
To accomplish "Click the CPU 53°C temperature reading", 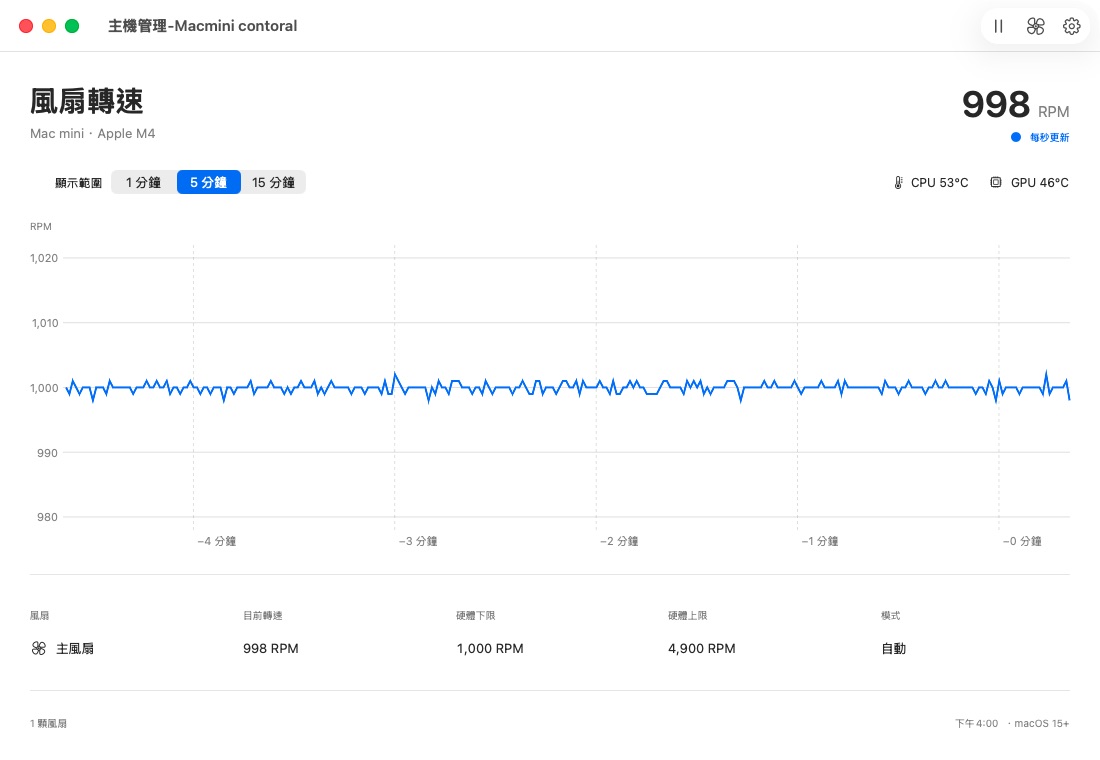I will point(939,182).
